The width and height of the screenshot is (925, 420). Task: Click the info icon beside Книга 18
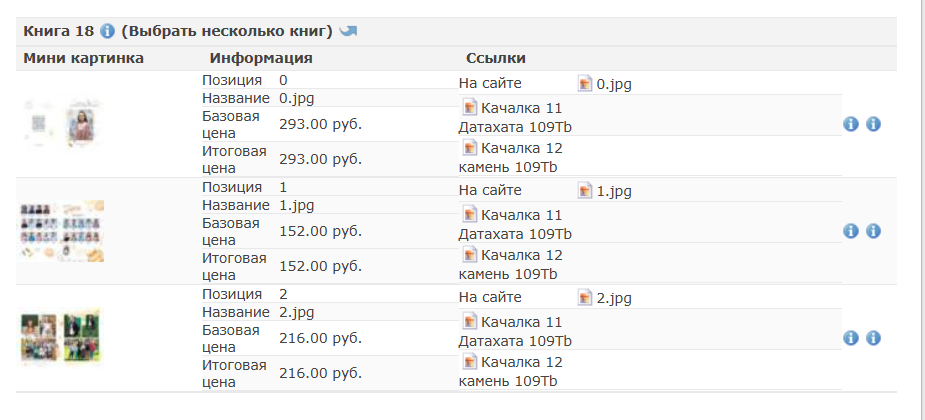coord(107,31)
